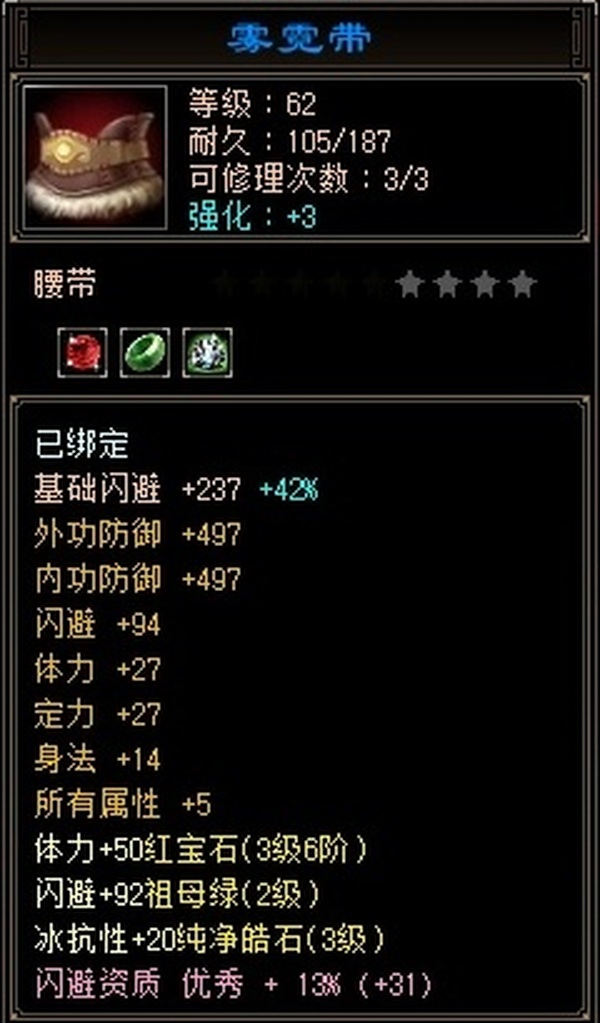Click the 外功防御 +497 stat line
Viewport: 600px width, 1023px height.
pyautogui.click(x=138, y=534)
